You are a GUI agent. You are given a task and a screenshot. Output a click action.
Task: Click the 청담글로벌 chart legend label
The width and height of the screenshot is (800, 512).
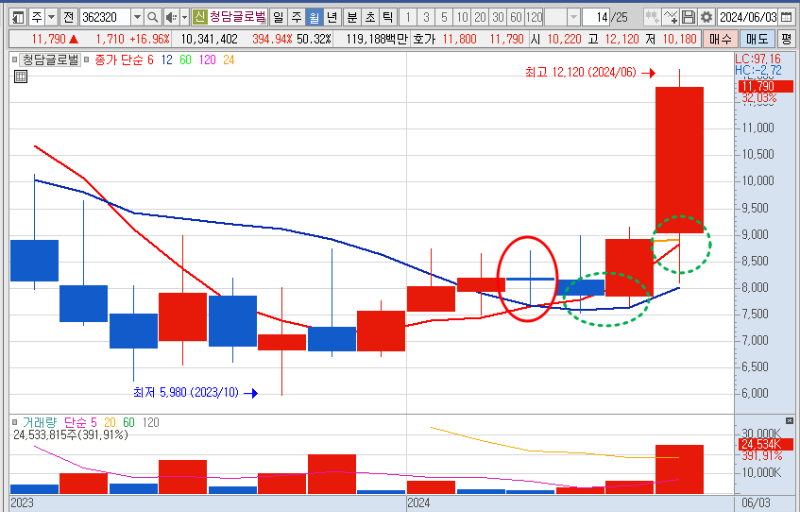51,60
